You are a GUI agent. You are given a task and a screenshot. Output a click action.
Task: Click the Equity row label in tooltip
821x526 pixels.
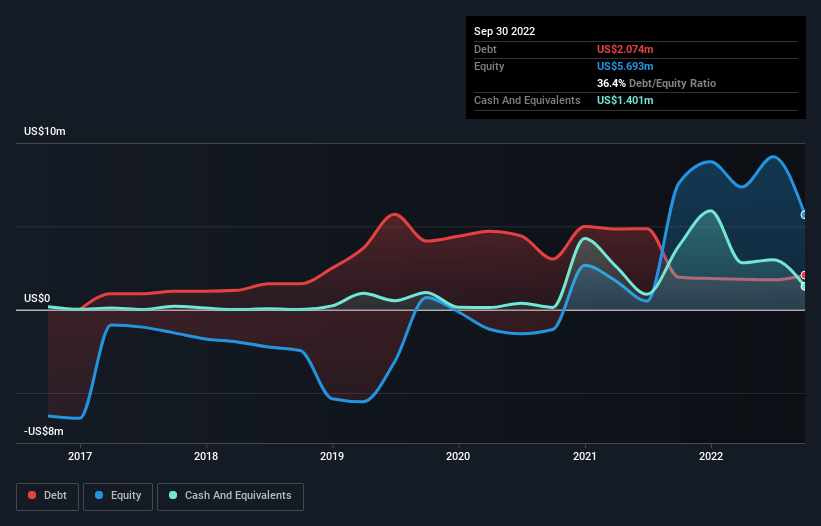click(x=489, y=66)
